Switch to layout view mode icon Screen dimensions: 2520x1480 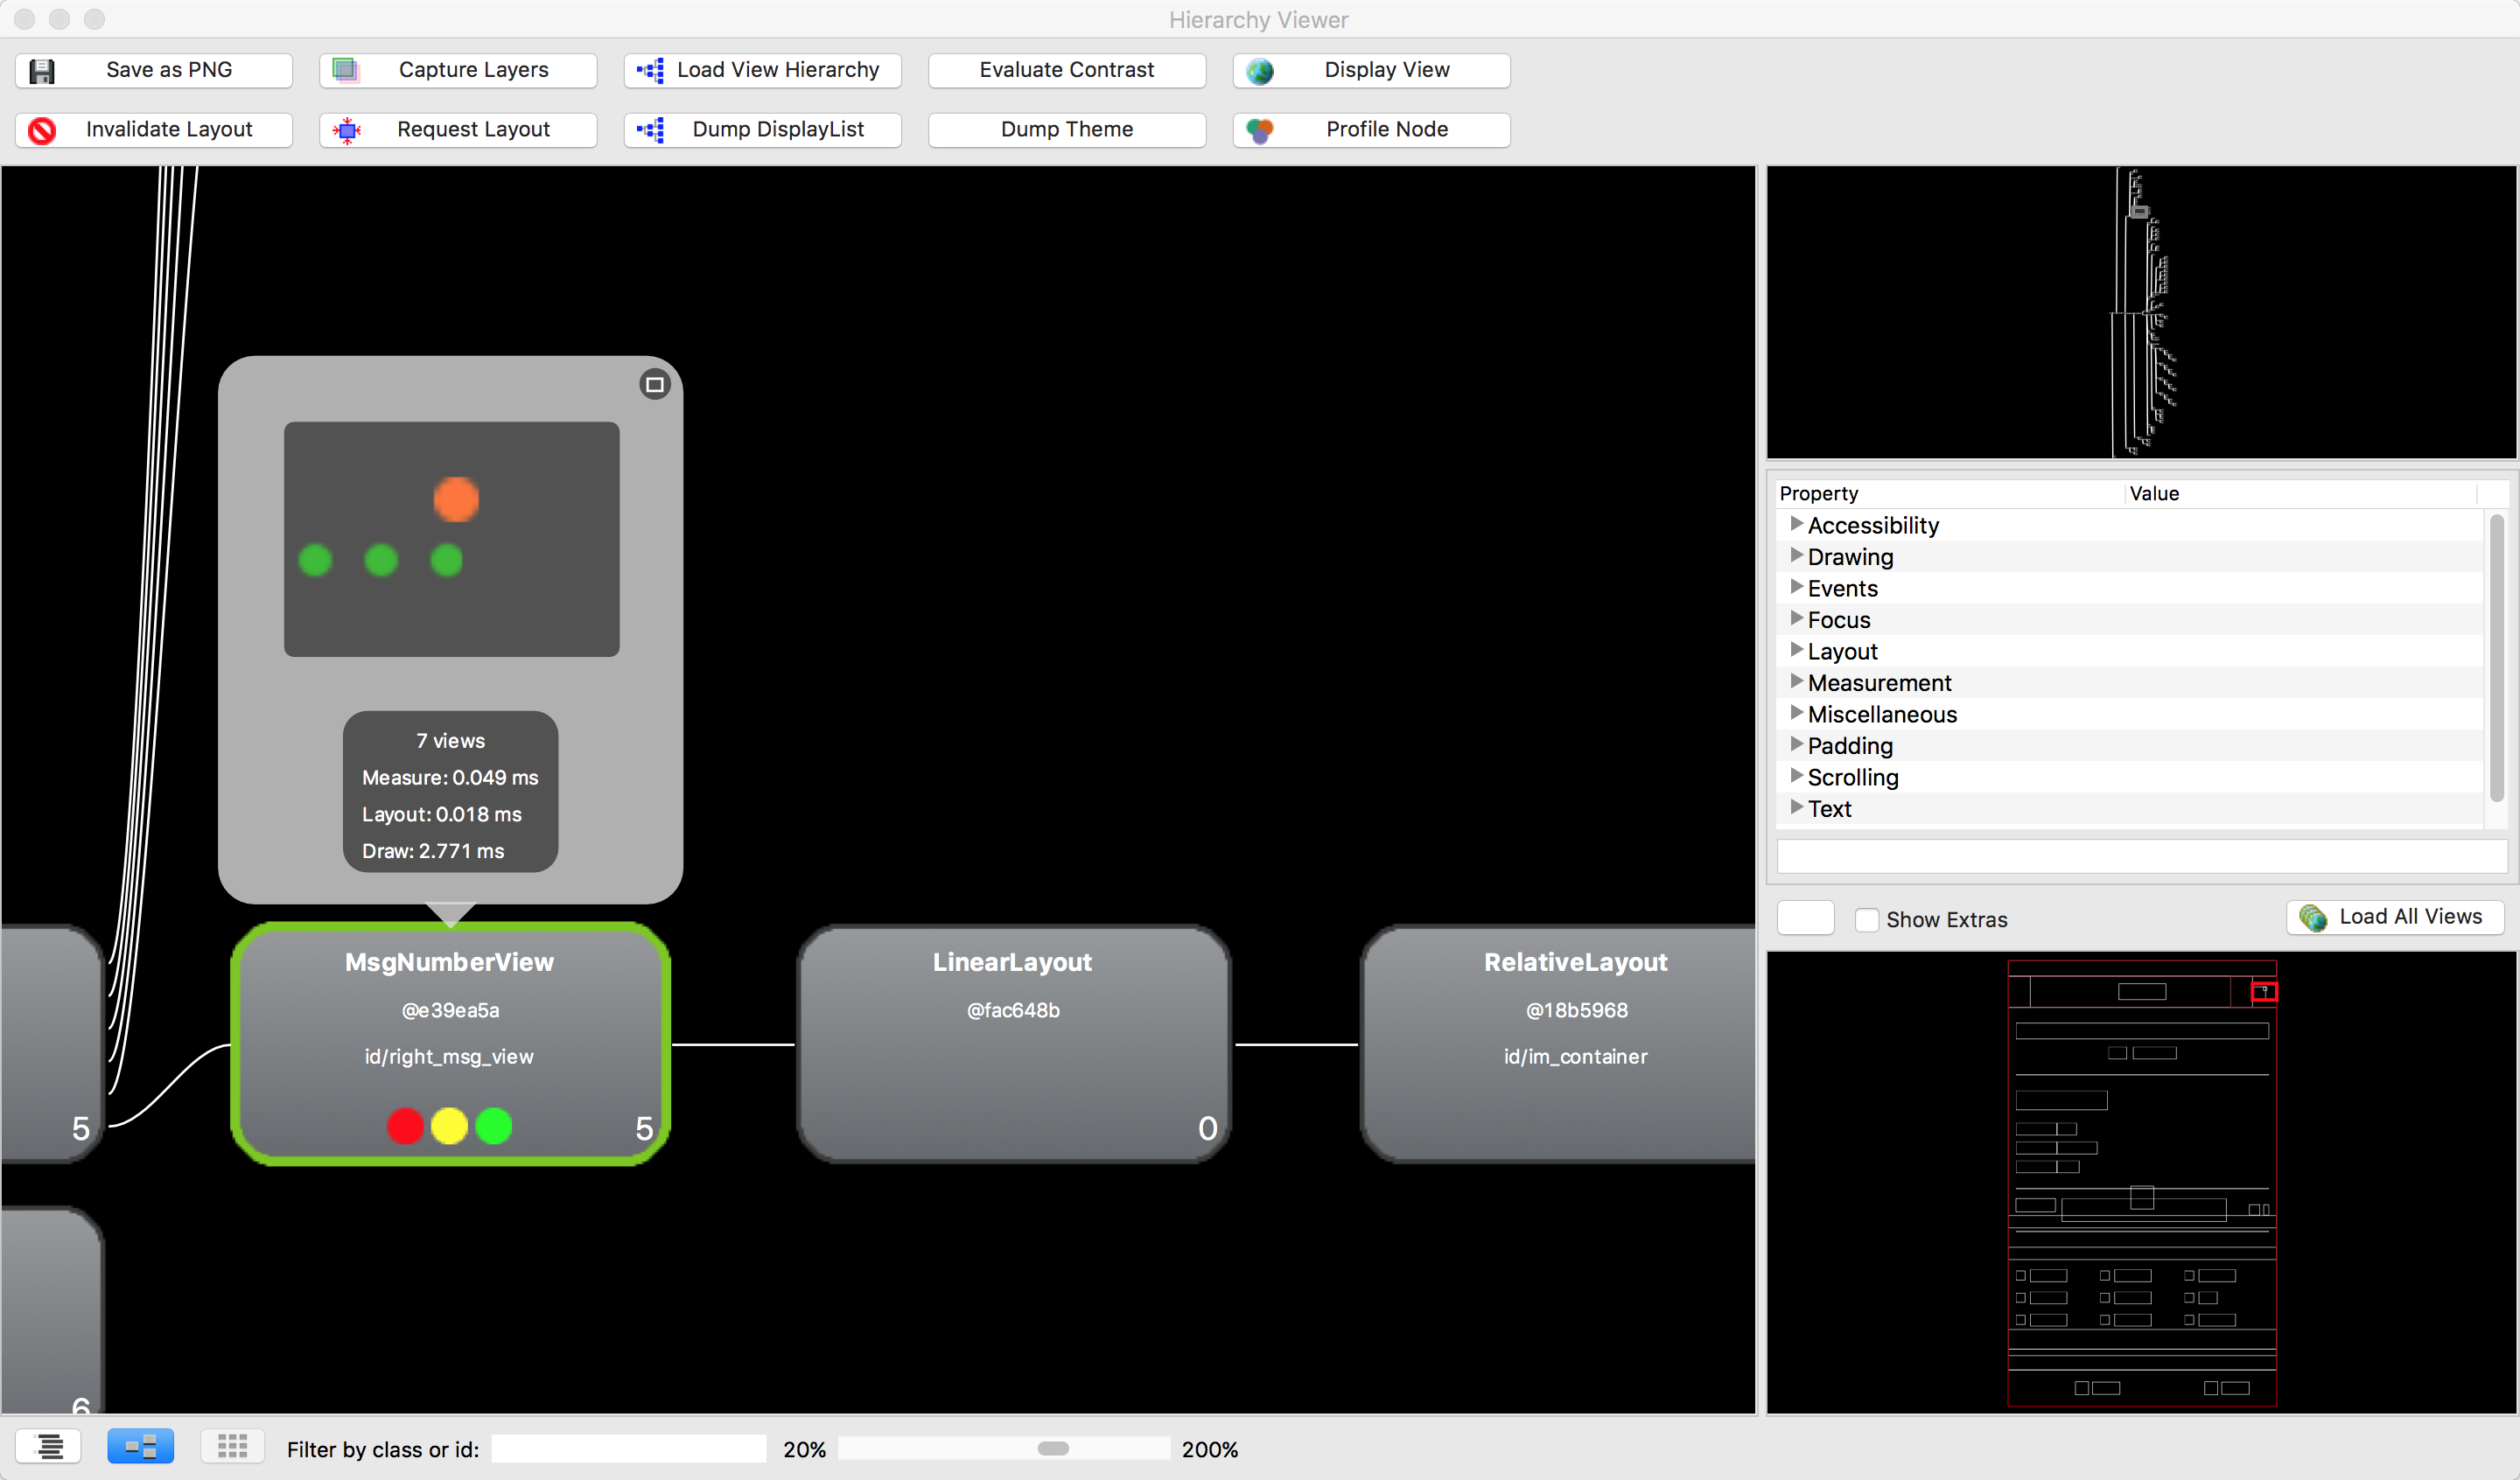[x=140, y=1446]
